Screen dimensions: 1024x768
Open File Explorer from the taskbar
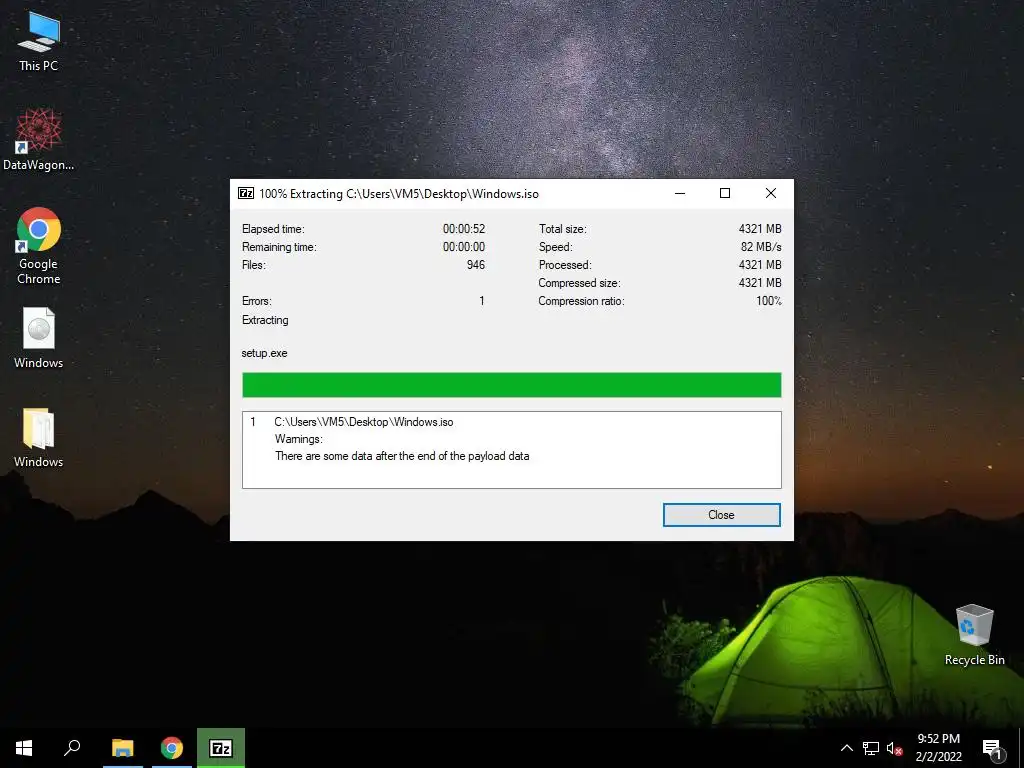coord(122,748)
